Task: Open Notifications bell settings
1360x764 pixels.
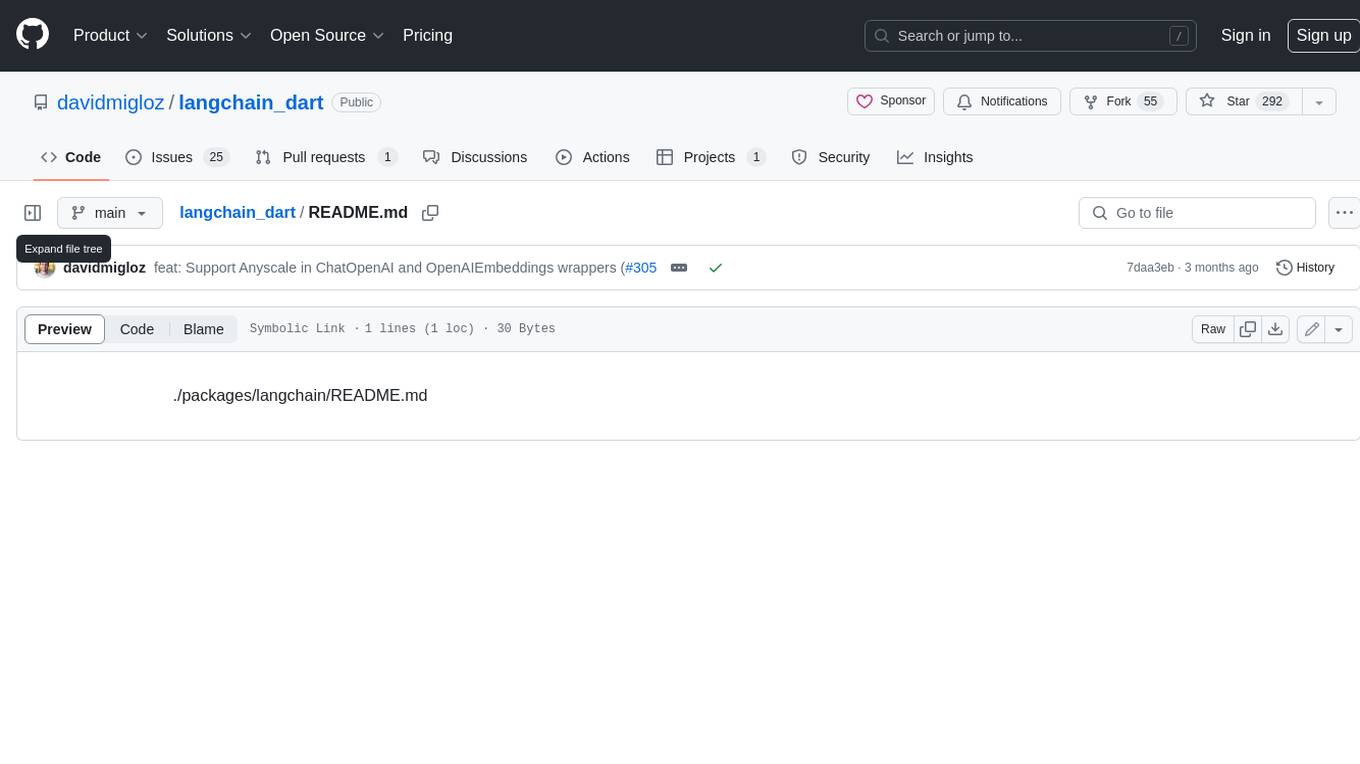Action: 1001,101
